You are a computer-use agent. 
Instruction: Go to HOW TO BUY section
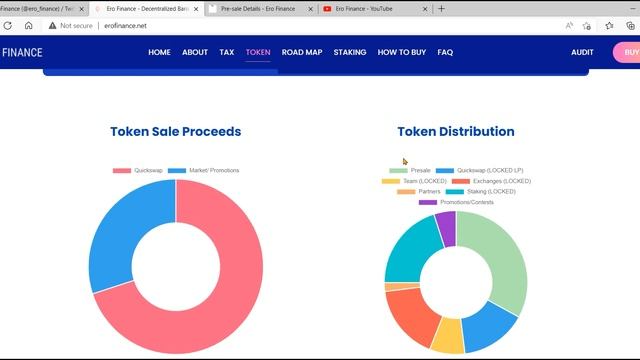(402, 52)
